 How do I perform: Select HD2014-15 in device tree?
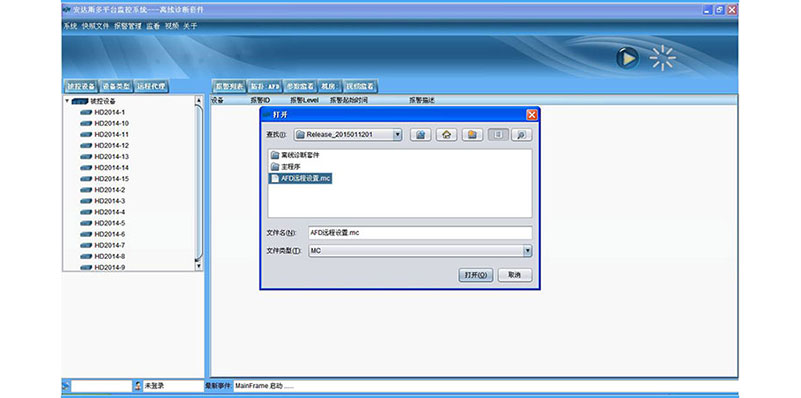click(x=111, y=179)
